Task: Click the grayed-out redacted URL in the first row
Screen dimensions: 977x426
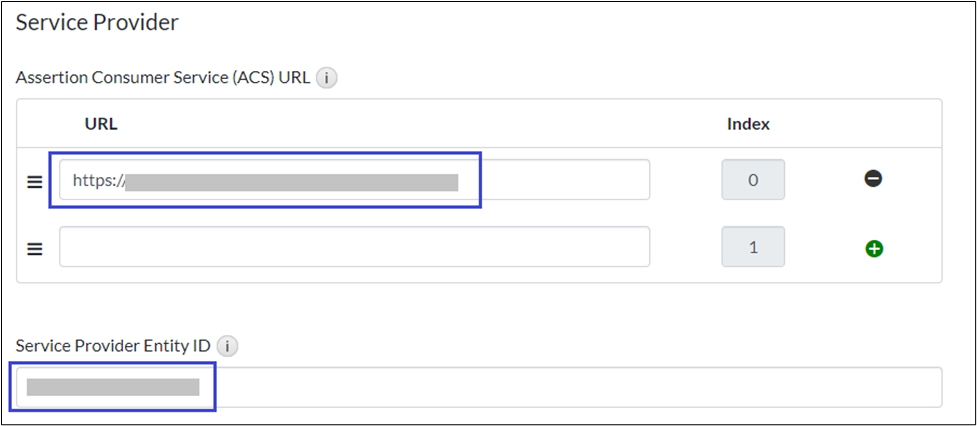Action: (x=292, y=182)
